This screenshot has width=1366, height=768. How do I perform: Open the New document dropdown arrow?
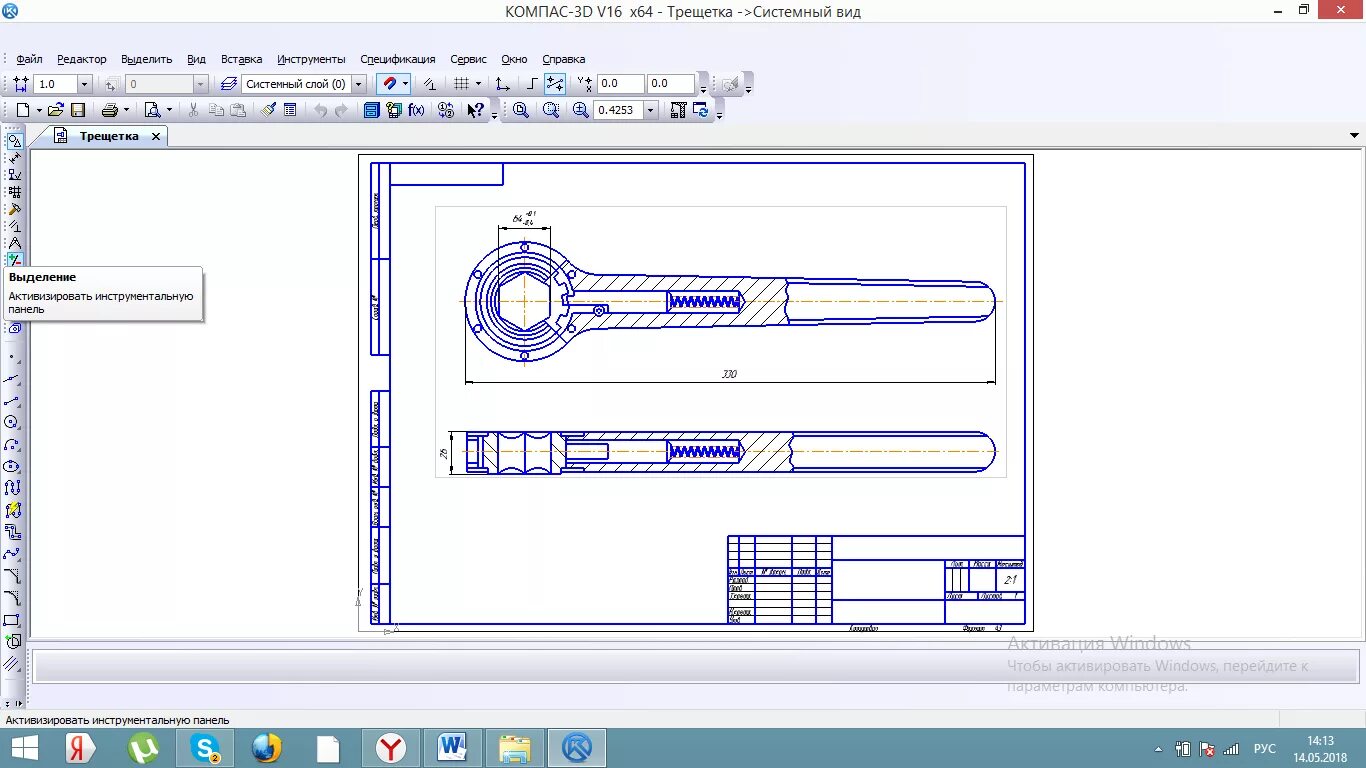39,110
